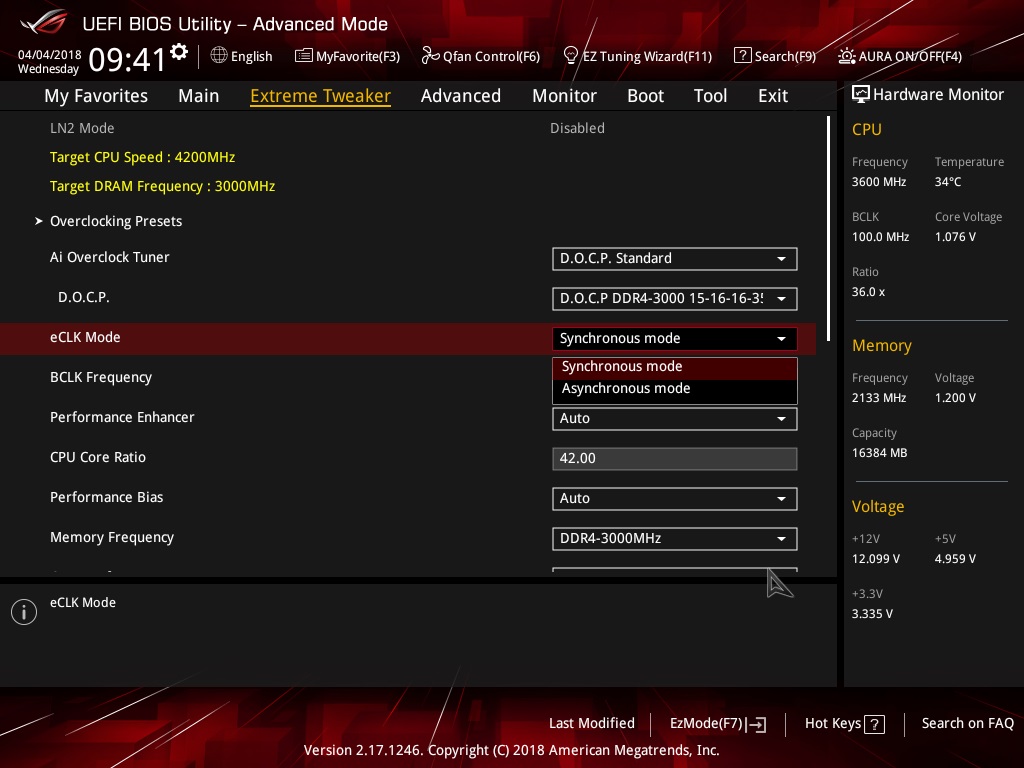Image resolution: width=1024 pixels, height=768 pixels.
Task: Open Hot Keys help
Action: pyautogui.click(x=844, y=724)
